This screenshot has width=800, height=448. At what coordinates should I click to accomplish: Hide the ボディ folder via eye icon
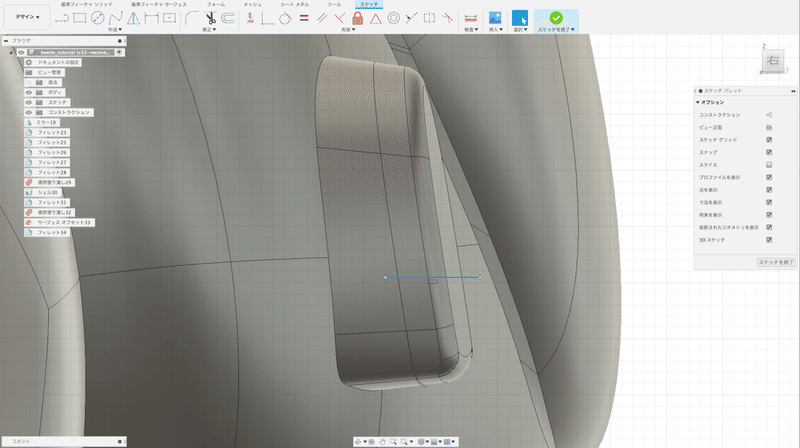click(29, 92)
